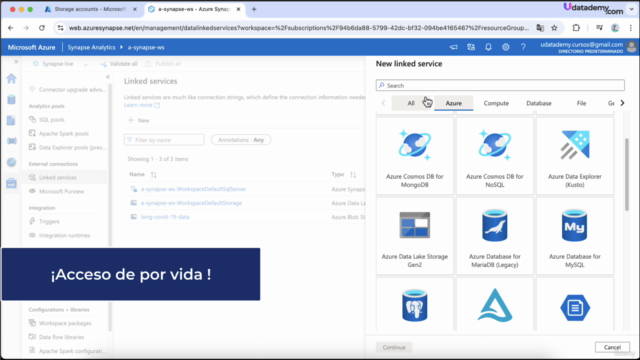Open browser tab search chevron
This screenshot has width=640, height=360.
(631, 9)
